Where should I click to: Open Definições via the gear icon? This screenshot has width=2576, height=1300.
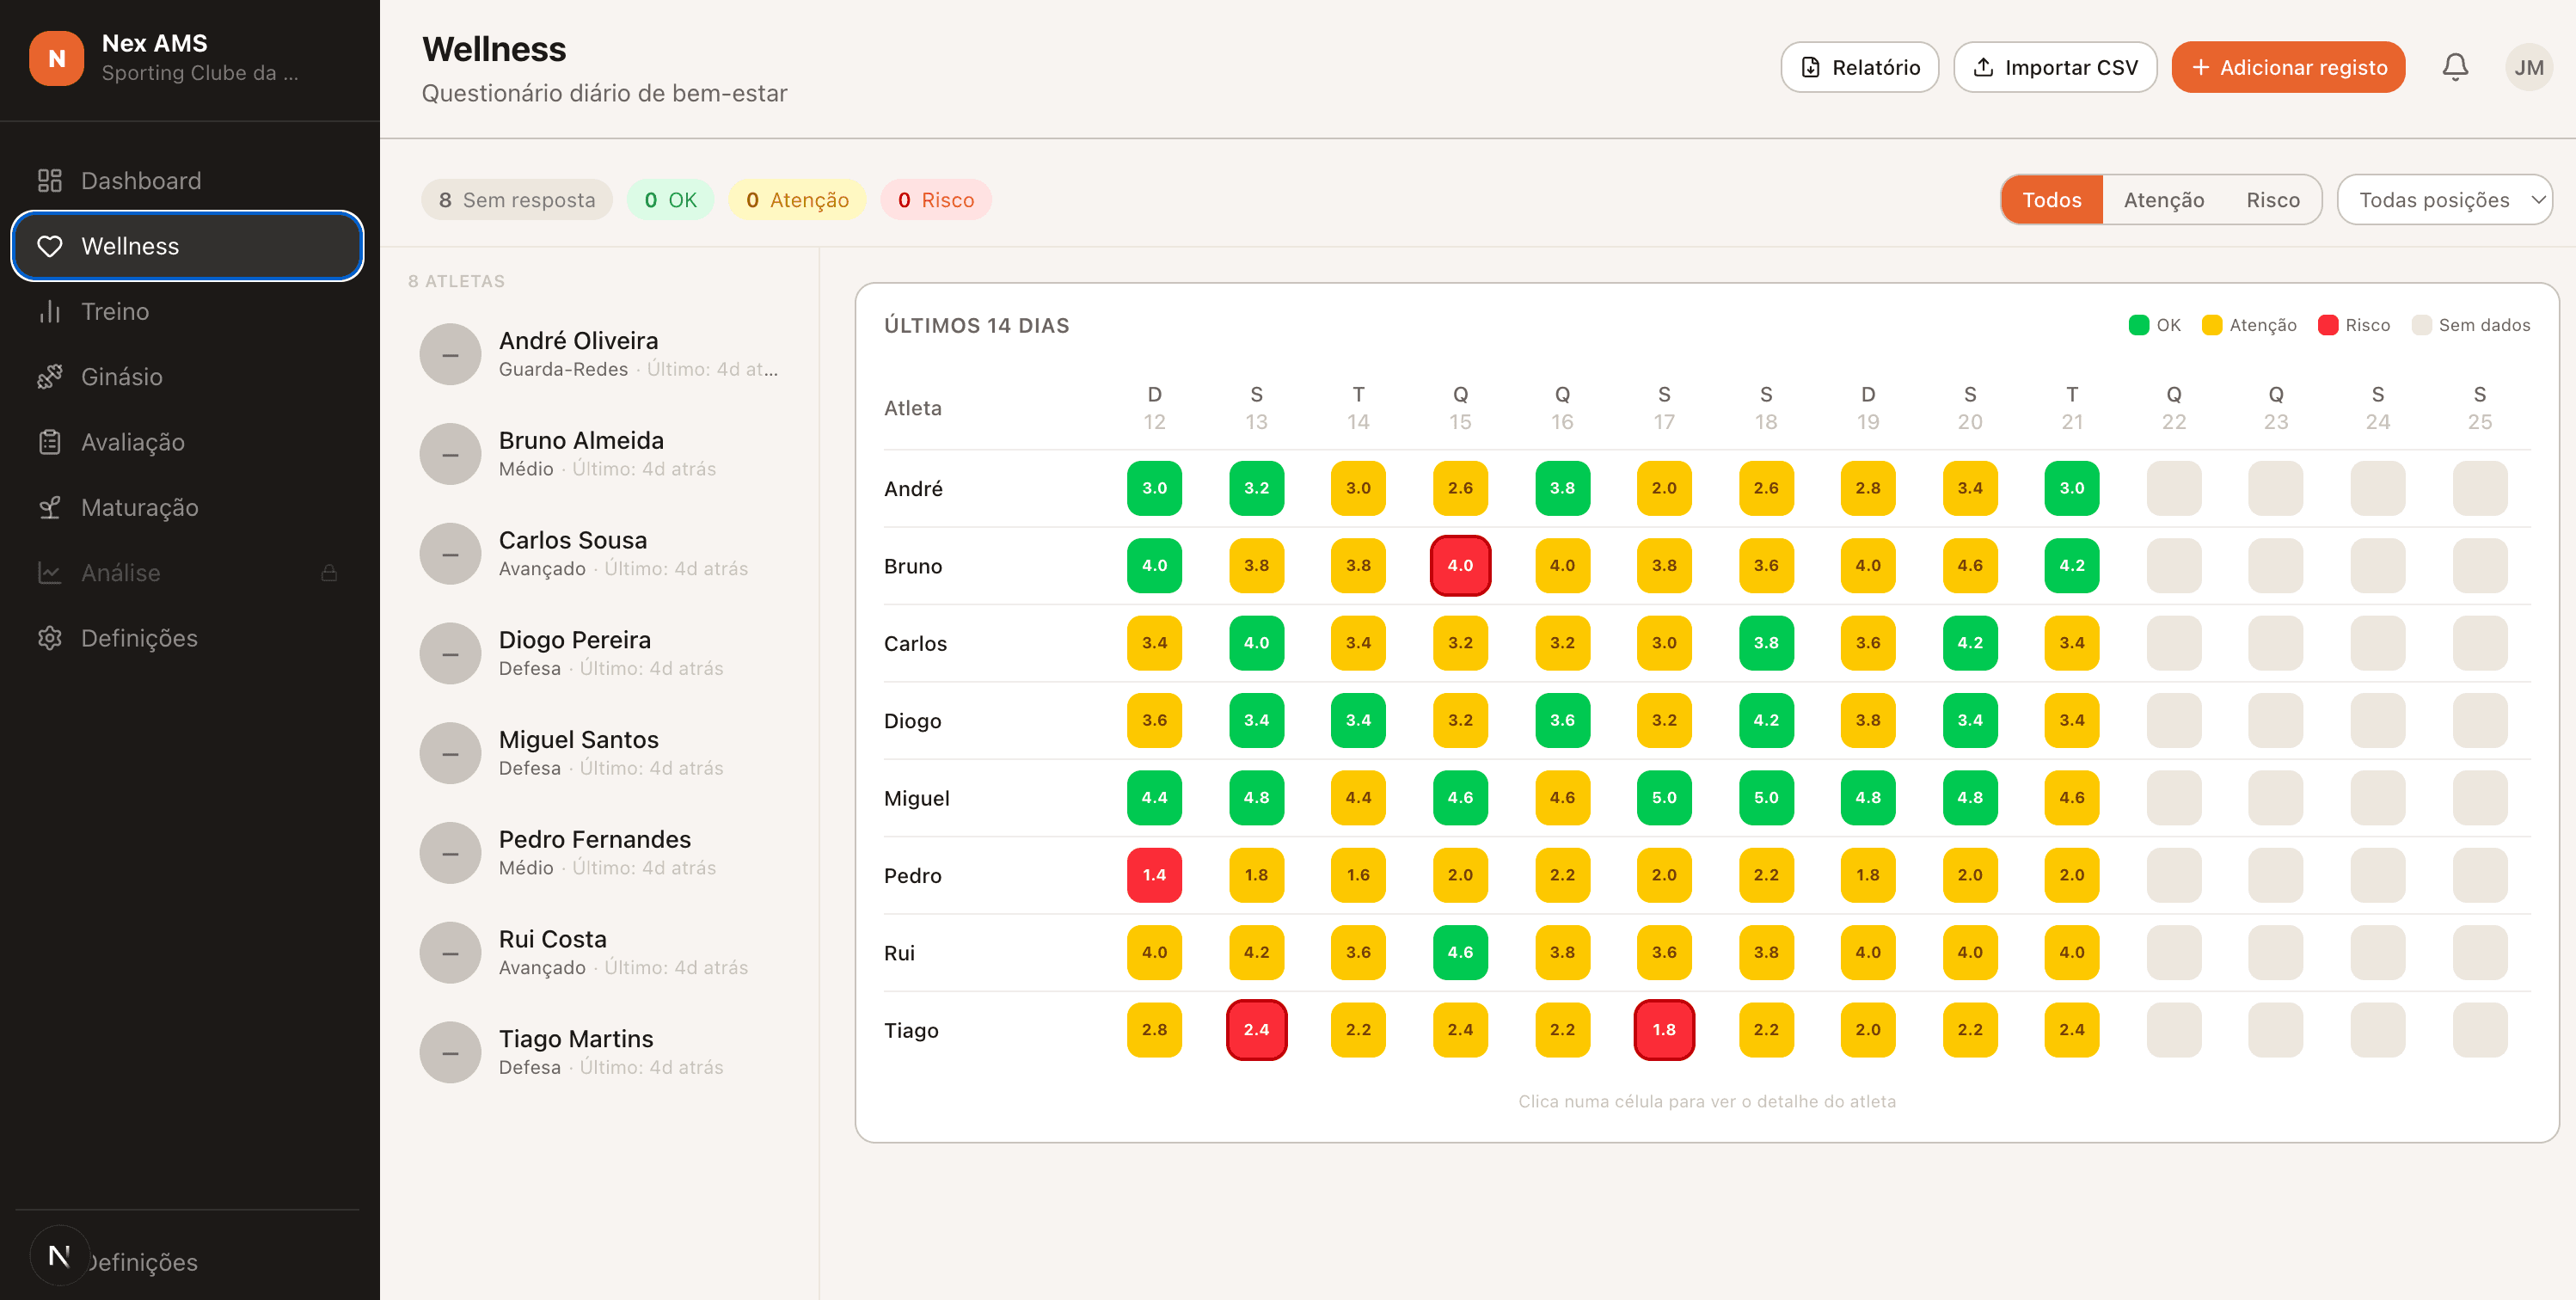click(x=50, y=638)
